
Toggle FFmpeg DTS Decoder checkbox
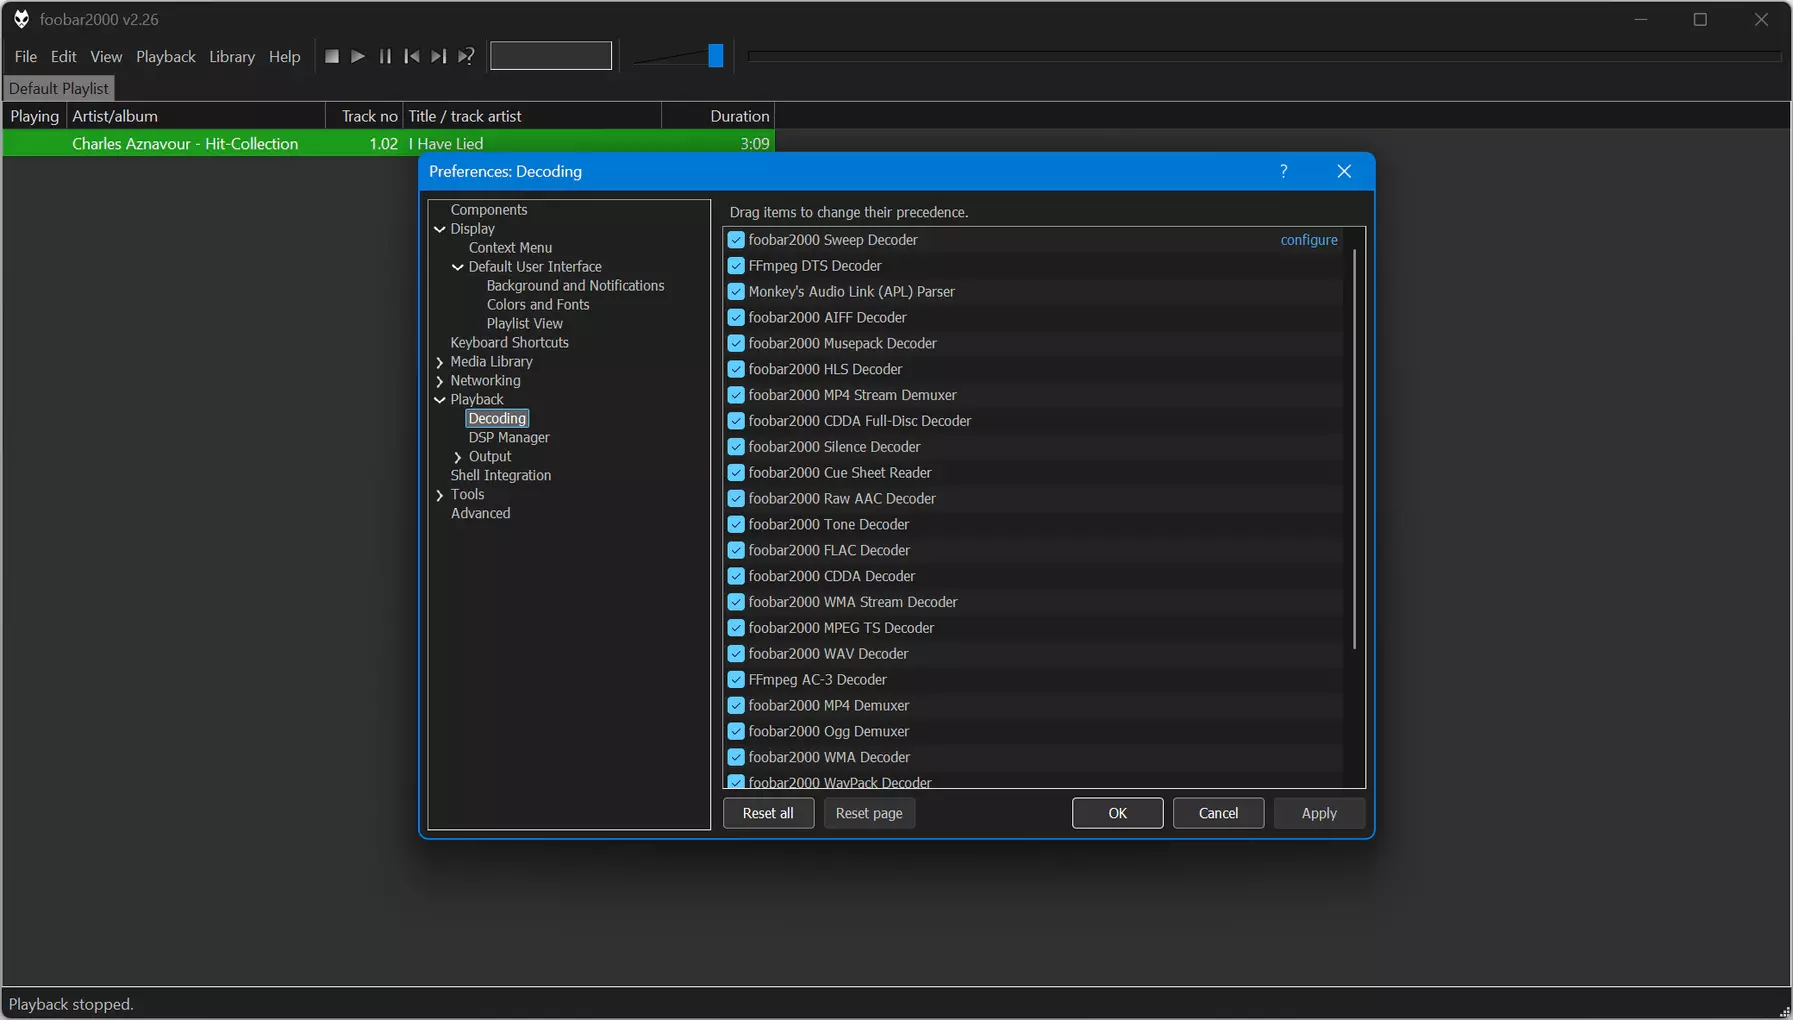(736, 266)
